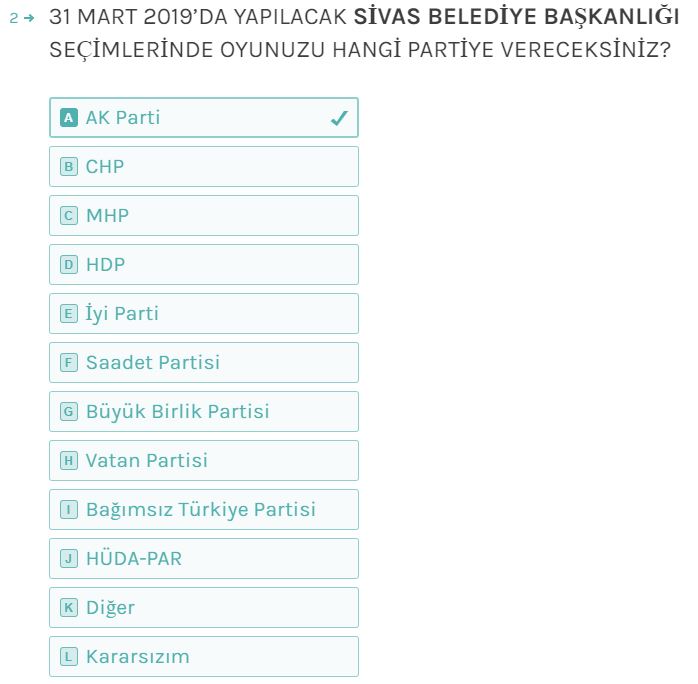Select Saadet Partisi as answer

203,363
